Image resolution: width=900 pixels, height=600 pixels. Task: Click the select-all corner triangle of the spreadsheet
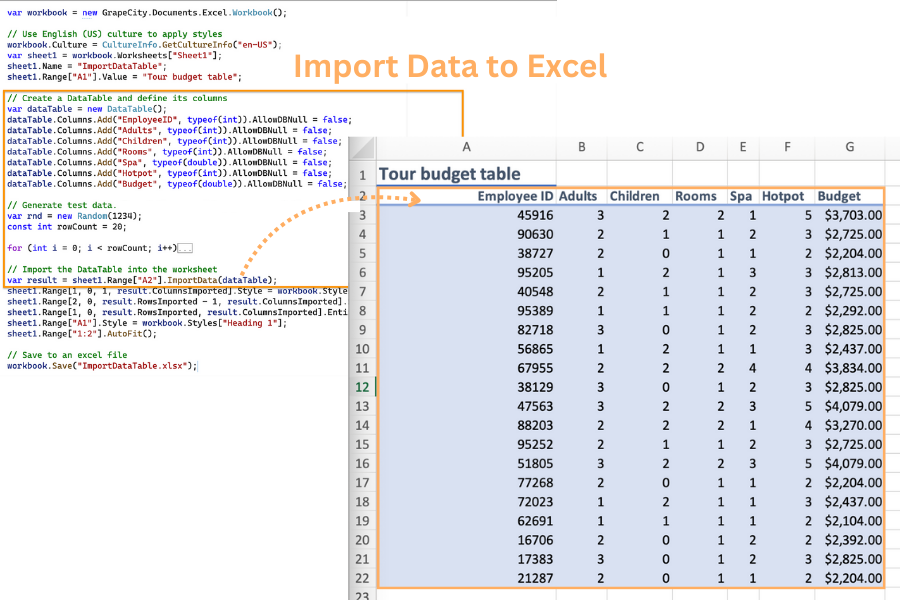[362, 148]
